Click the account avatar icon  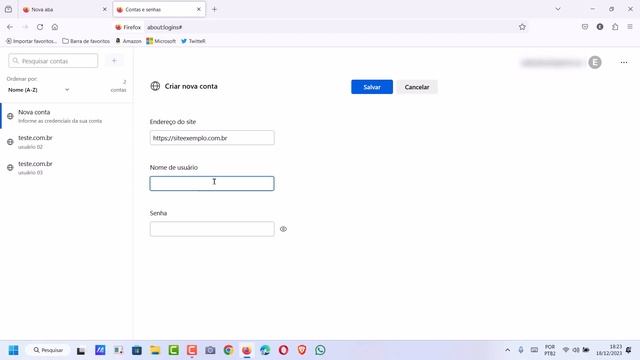click(x=595, y=62)
